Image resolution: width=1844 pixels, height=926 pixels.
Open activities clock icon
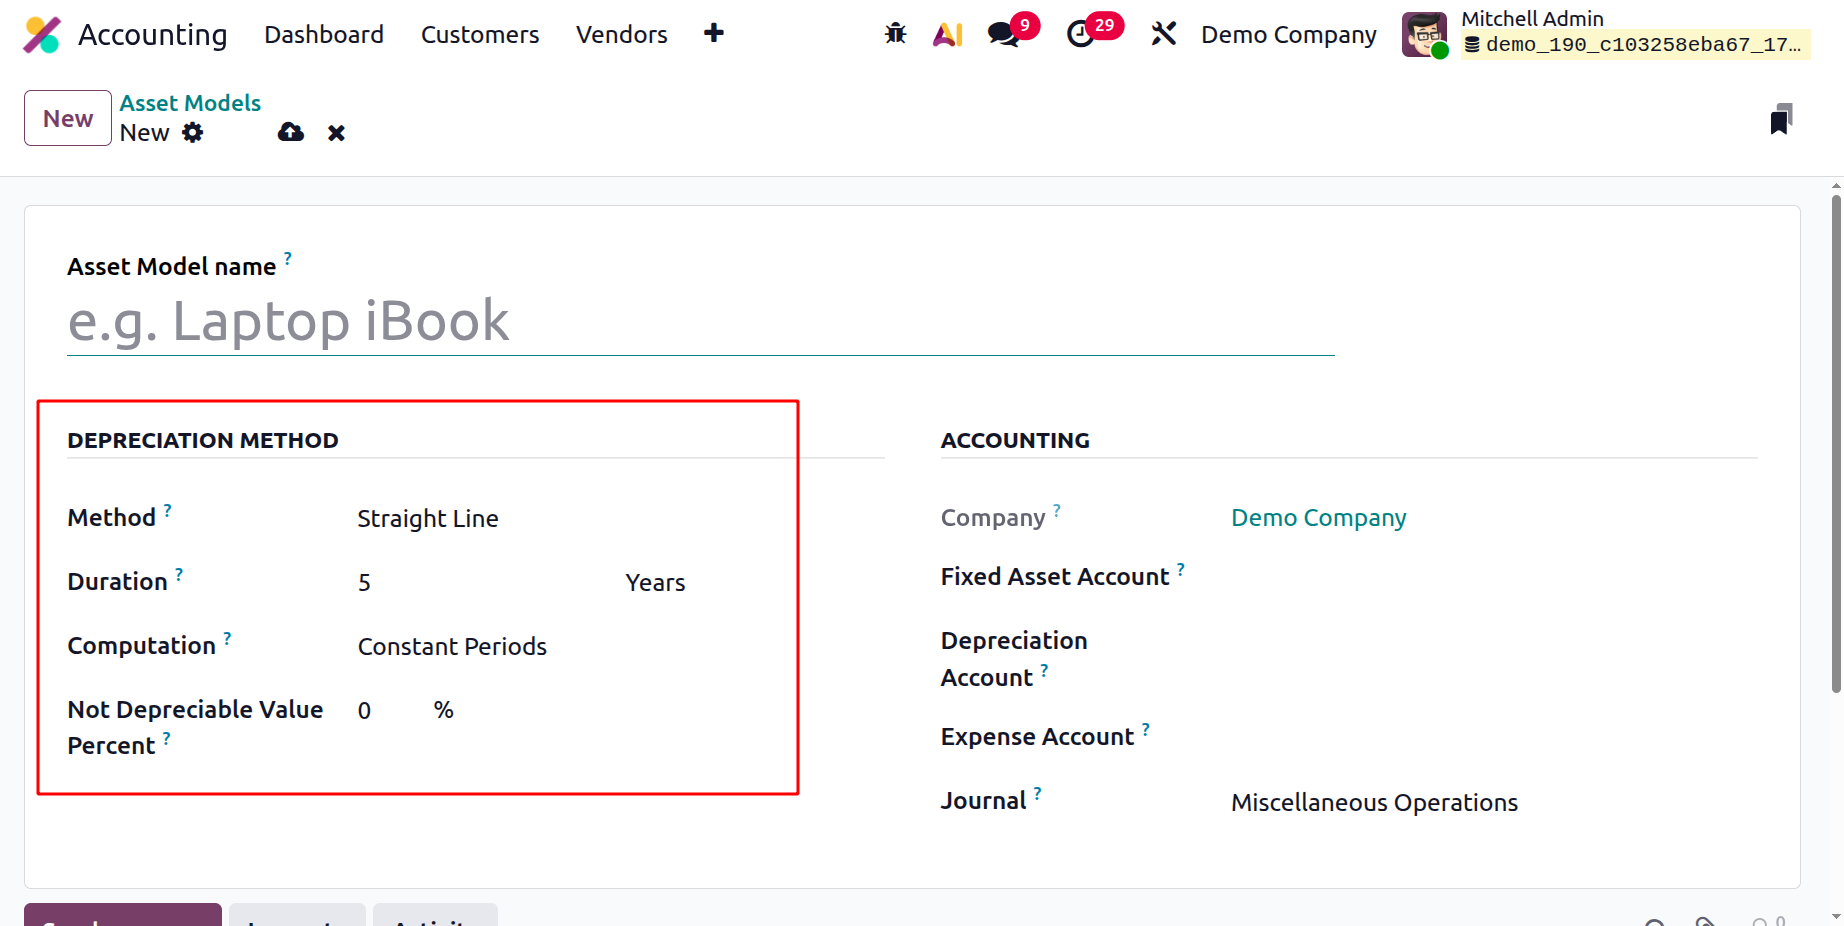tap(1080, 34)
